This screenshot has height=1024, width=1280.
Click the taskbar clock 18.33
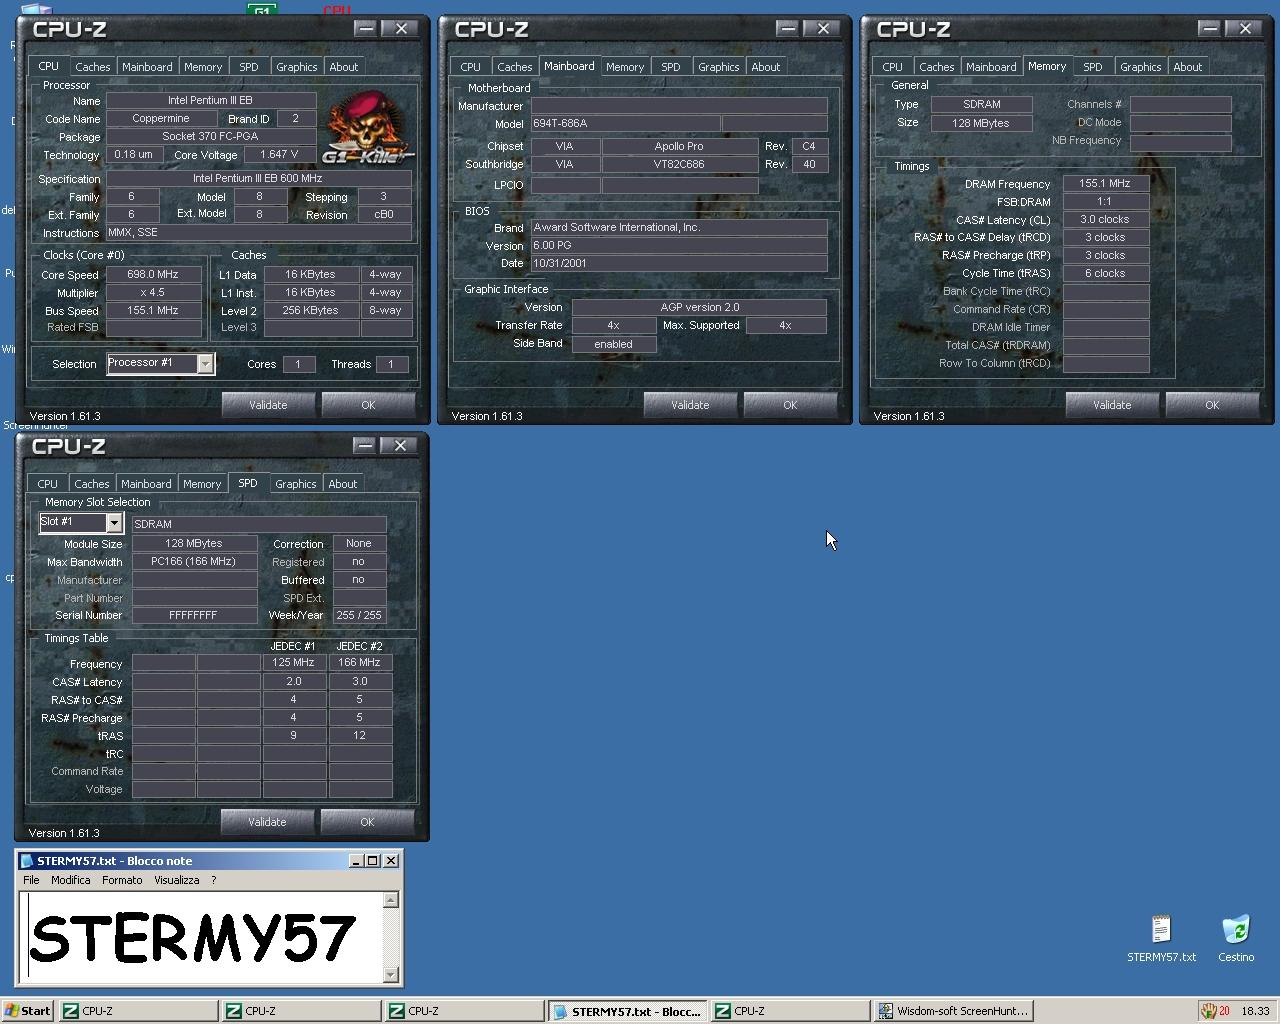click(x=1255, y=1011)
